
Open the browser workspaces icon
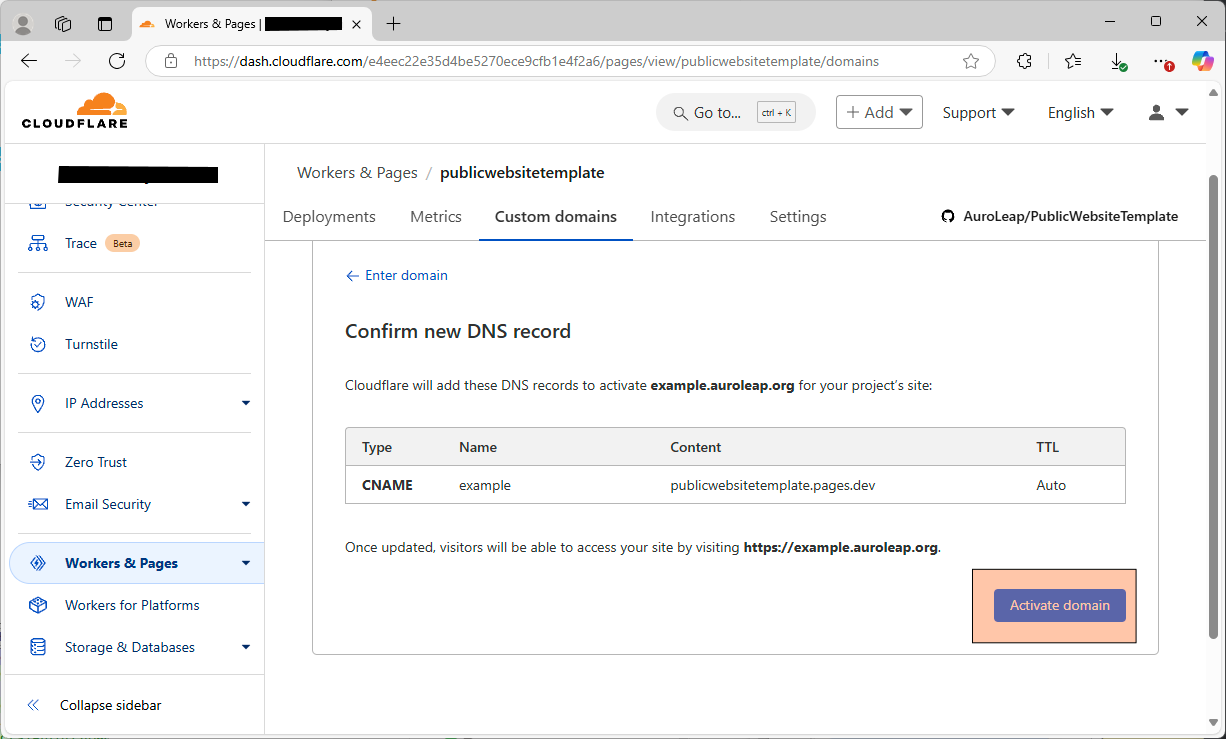click(63, 24)
